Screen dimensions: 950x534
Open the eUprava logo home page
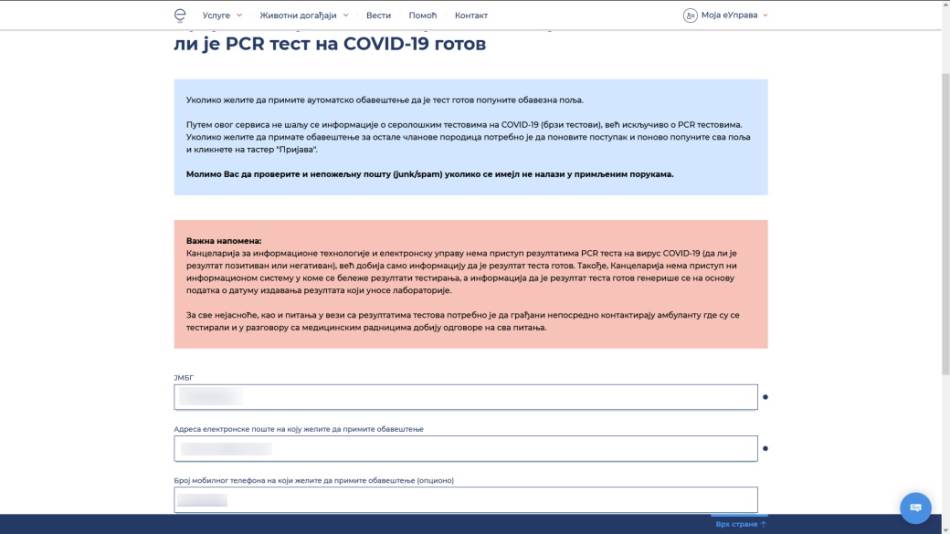coord(180,15)
